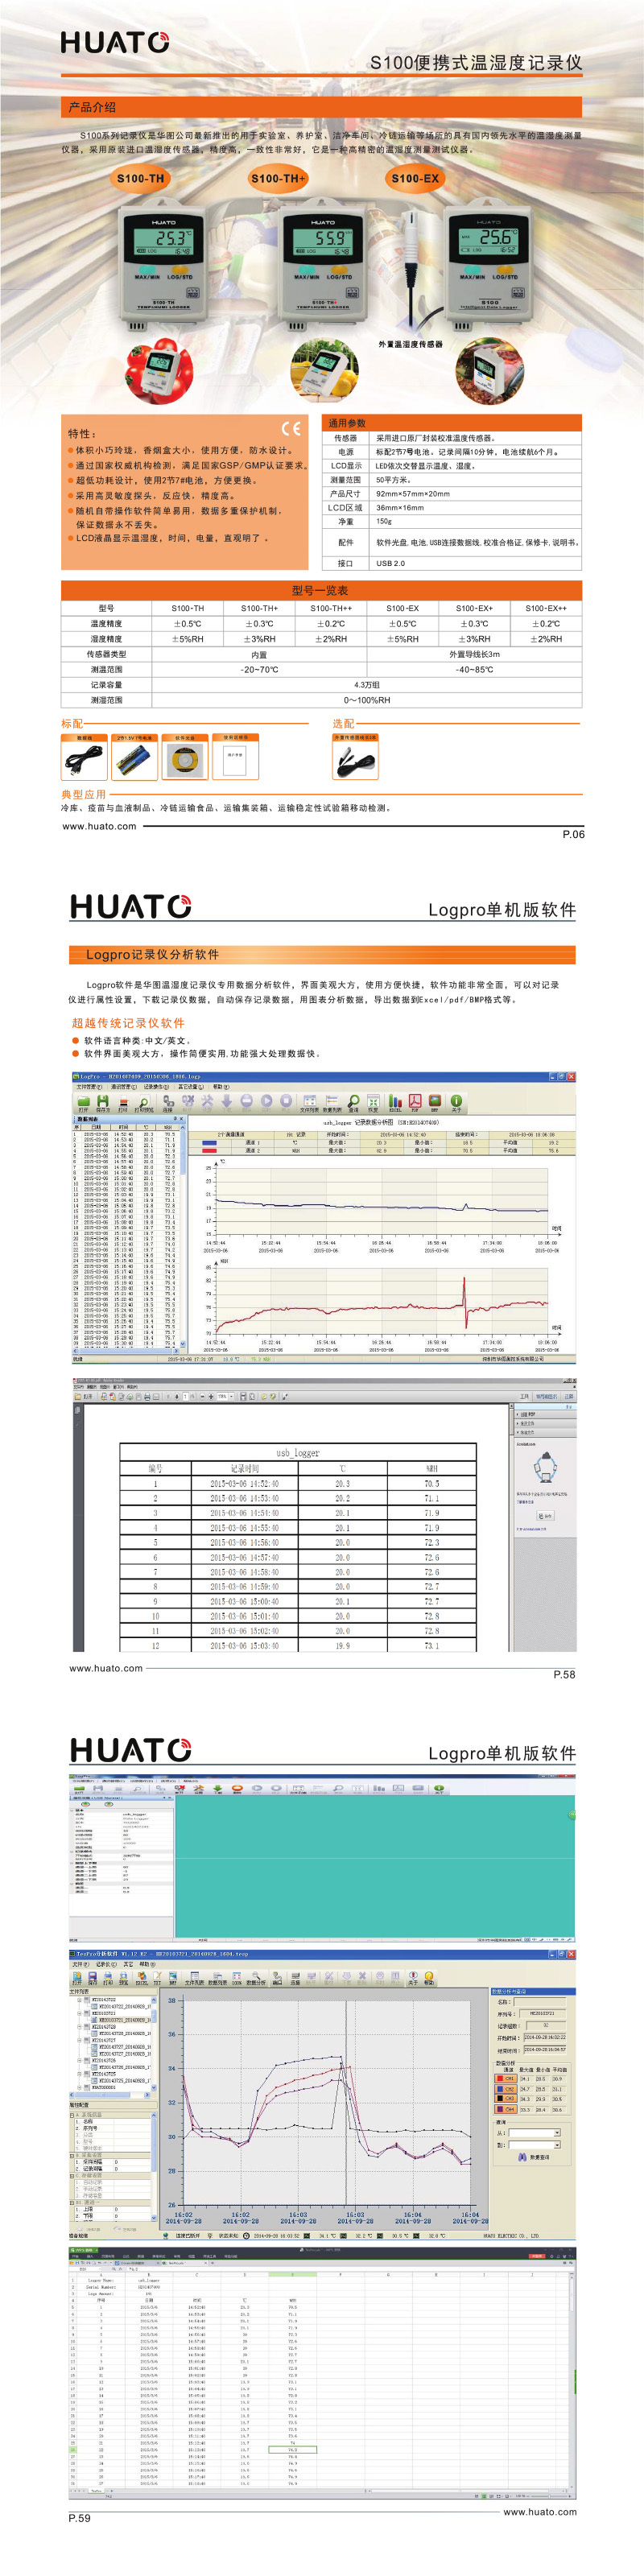This screenshot has width=644, height=2576.
Task: Select the S100-TH++ column header in model table
Action: [x=331, y=608]
